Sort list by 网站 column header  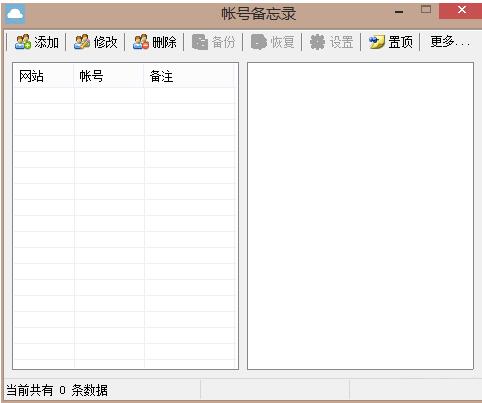coord(43,76)
